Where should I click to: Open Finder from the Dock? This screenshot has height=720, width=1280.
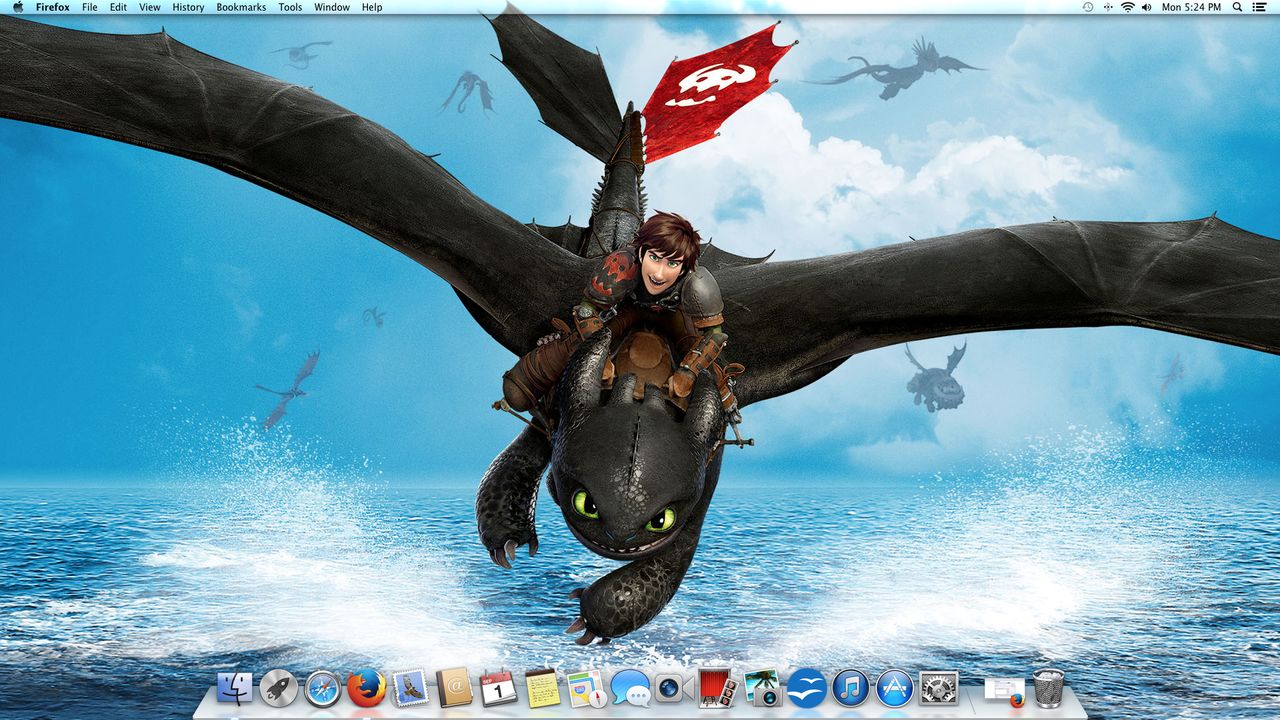[235, 688]
